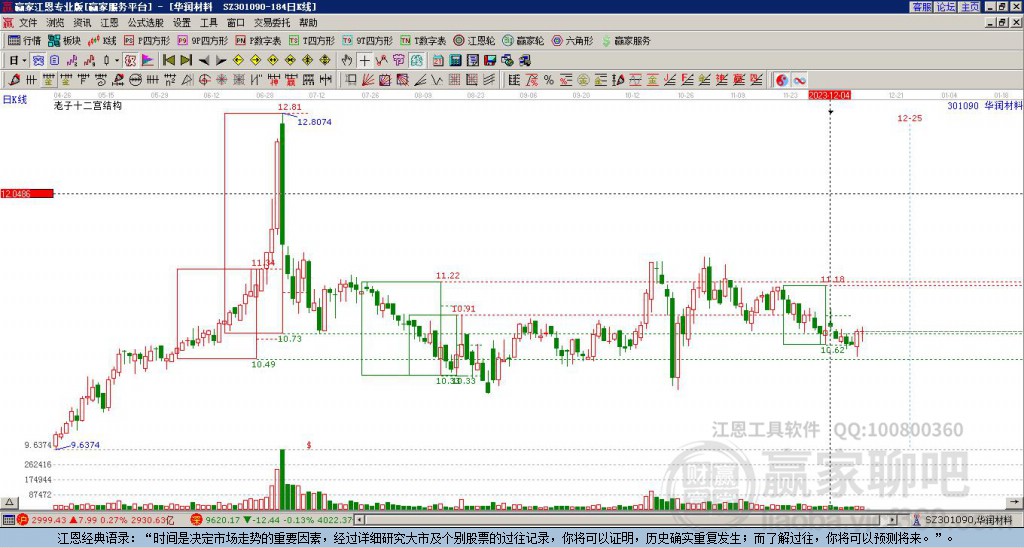
Task: Click the 12-25 date line label
Action: [910, 118]
